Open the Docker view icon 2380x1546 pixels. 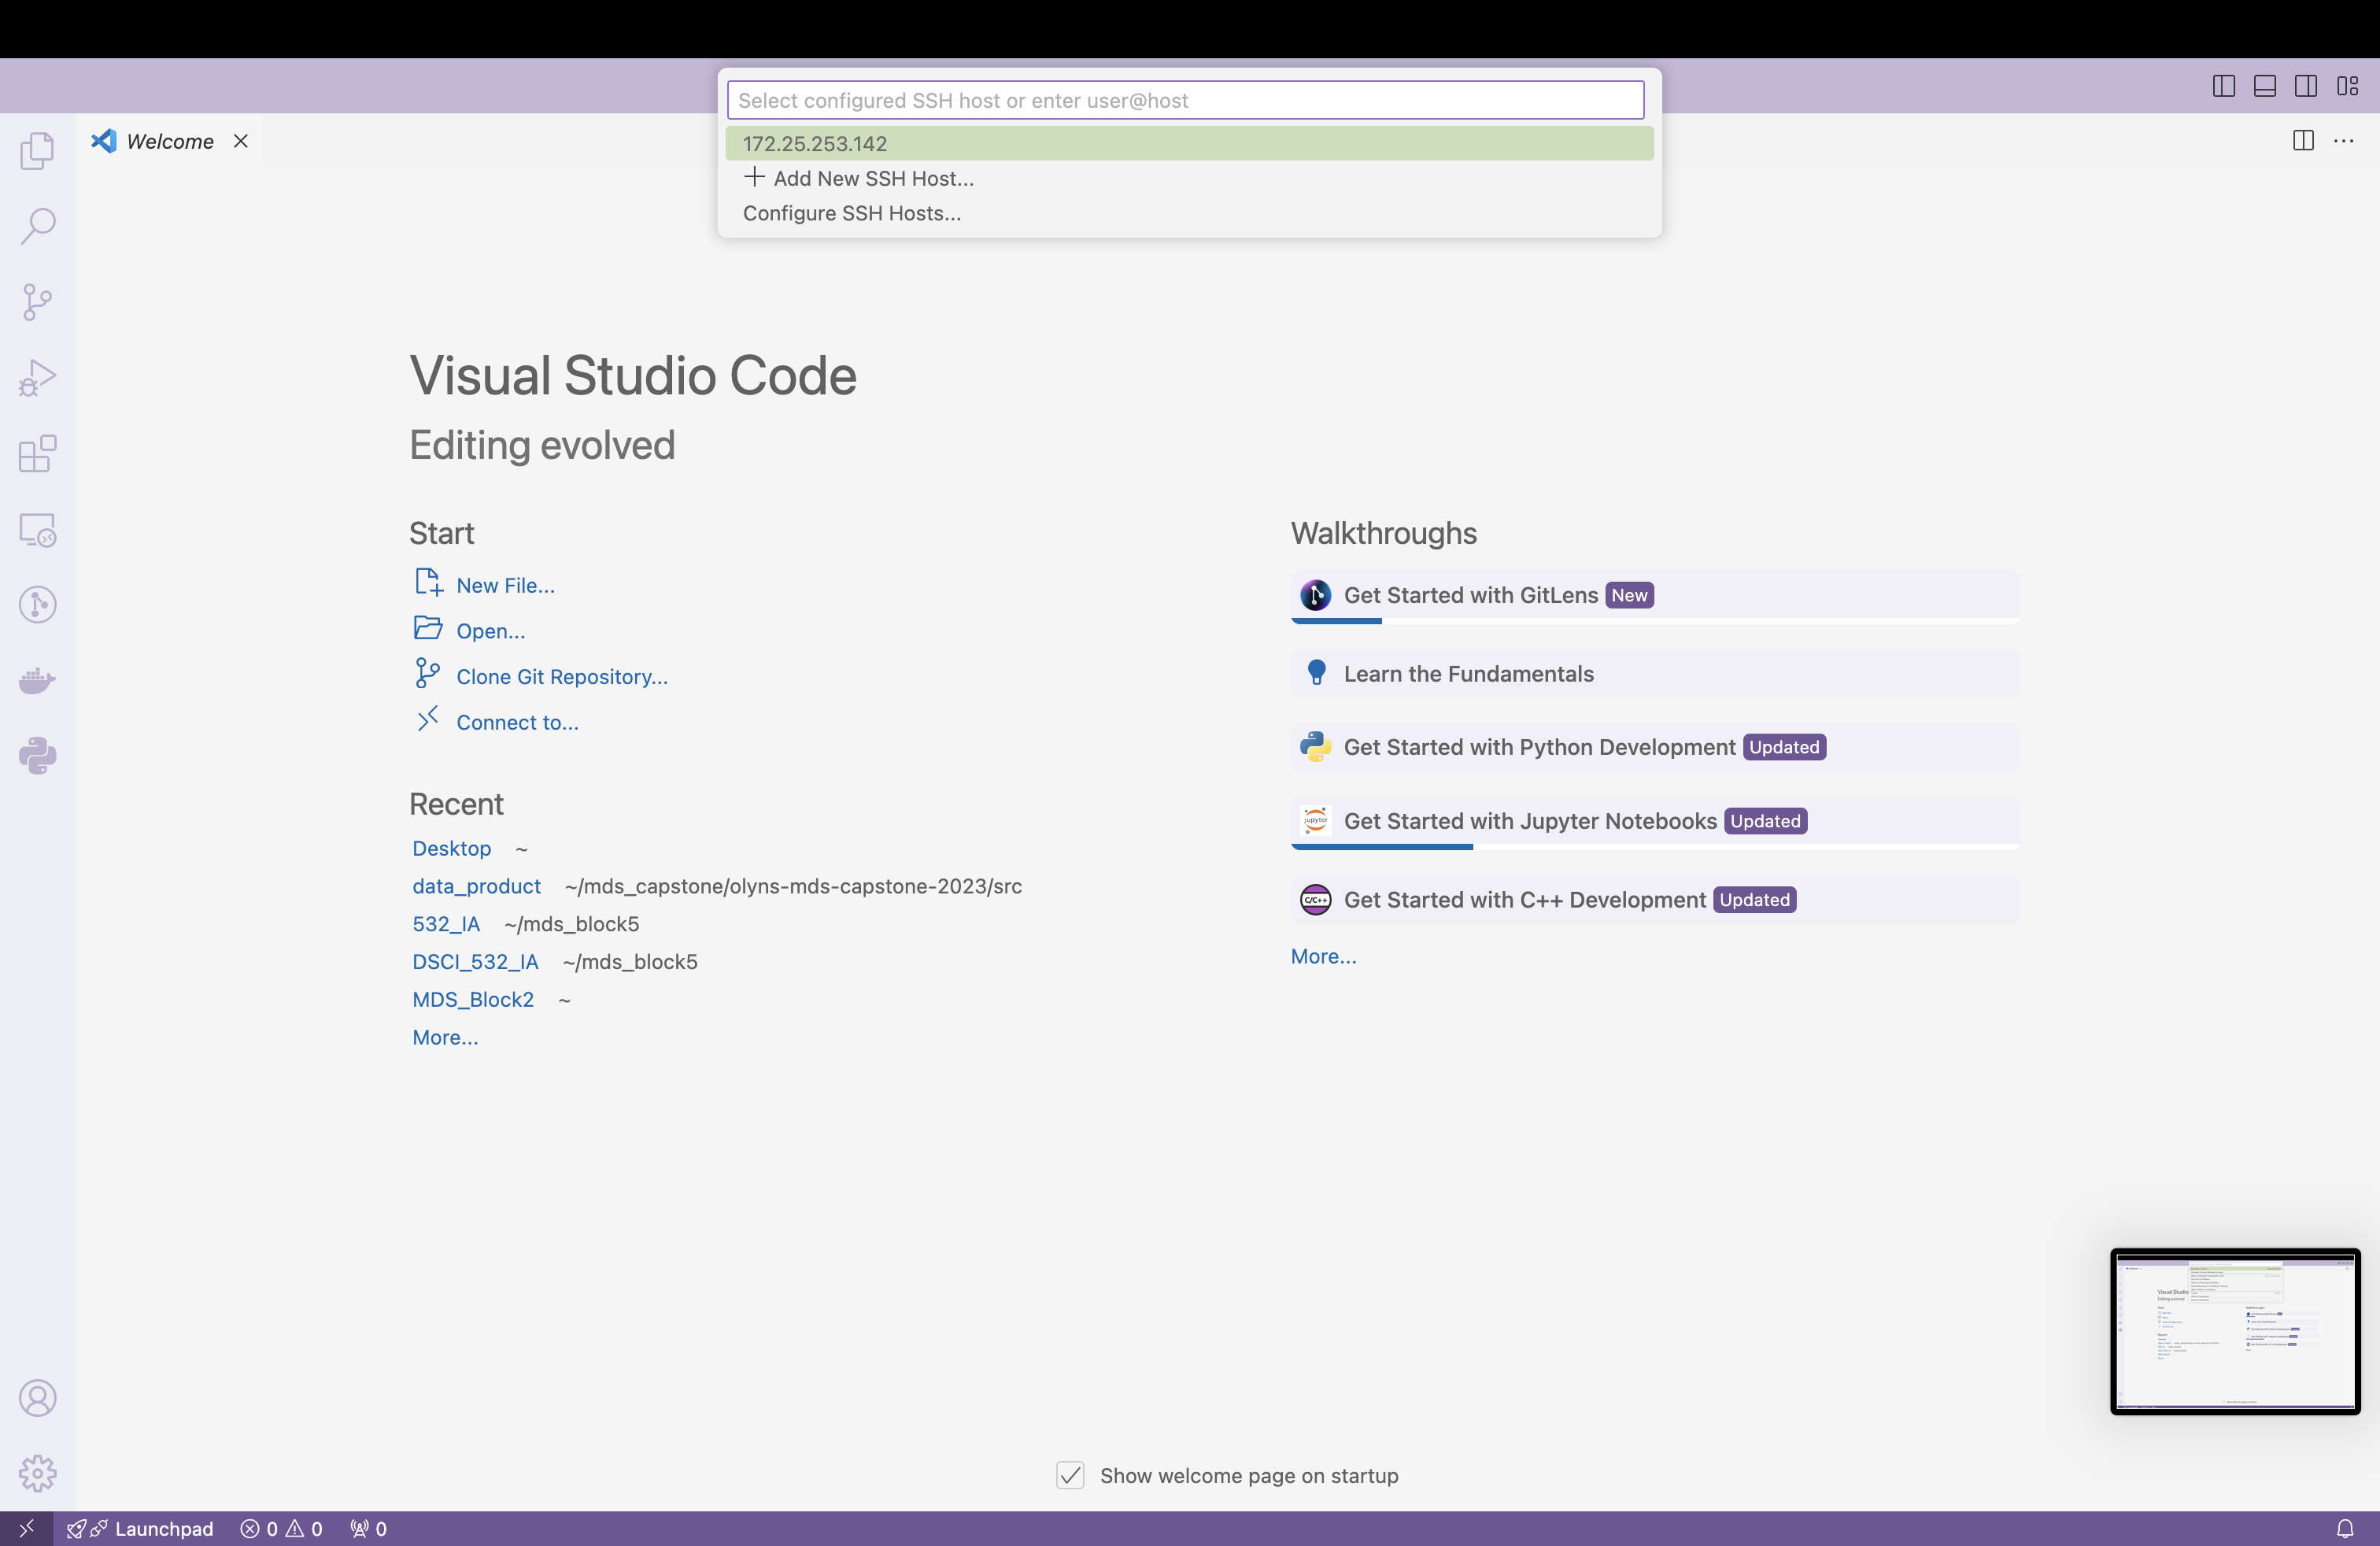click(x=37, y=681)
